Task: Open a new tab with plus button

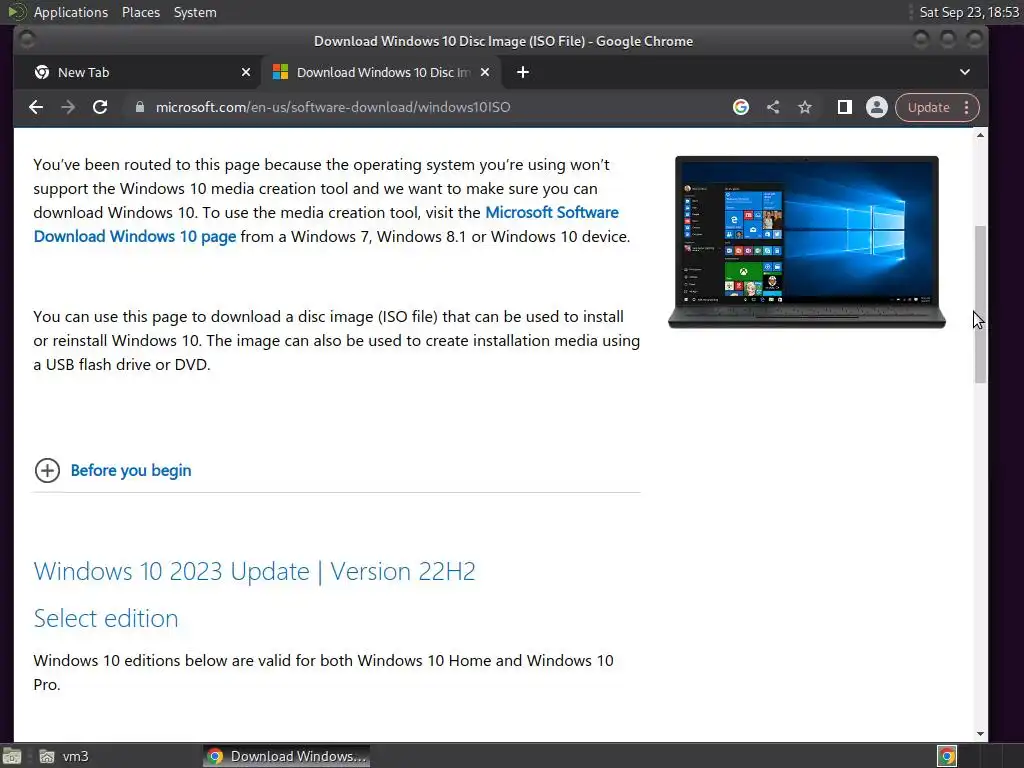Action: 522,72
